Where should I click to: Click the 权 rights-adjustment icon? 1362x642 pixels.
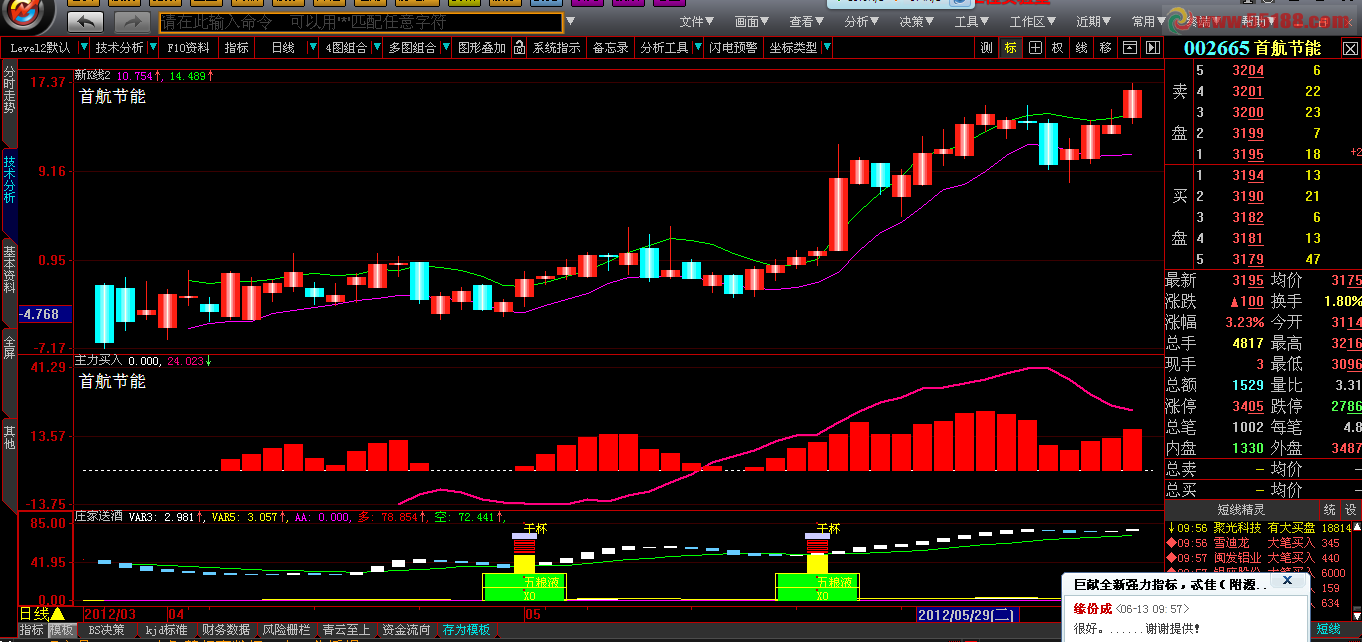click(x=1057, y=47)
